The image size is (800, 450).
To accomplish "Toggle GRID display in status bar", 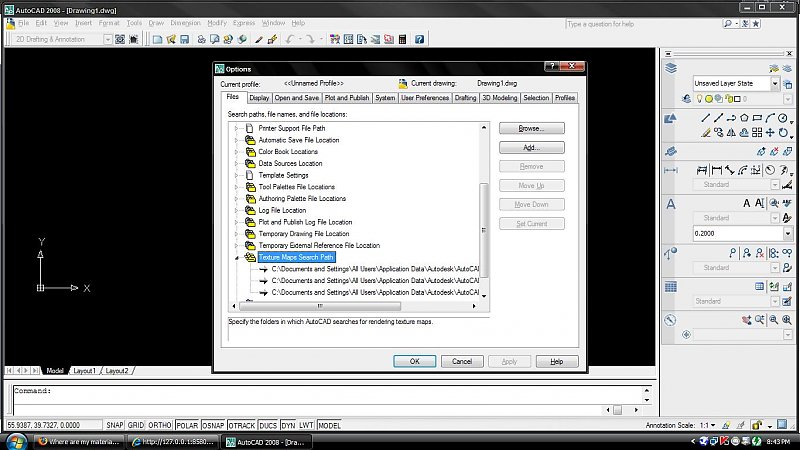I will click(x=136, y=425).
